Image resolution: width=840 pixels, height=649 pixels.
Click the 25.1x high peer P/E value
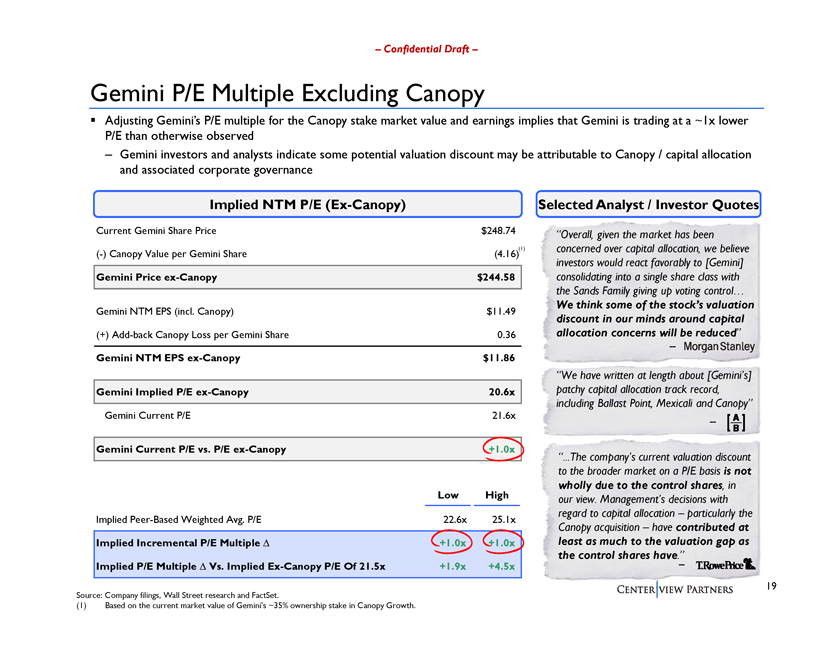tap(504, 519)
